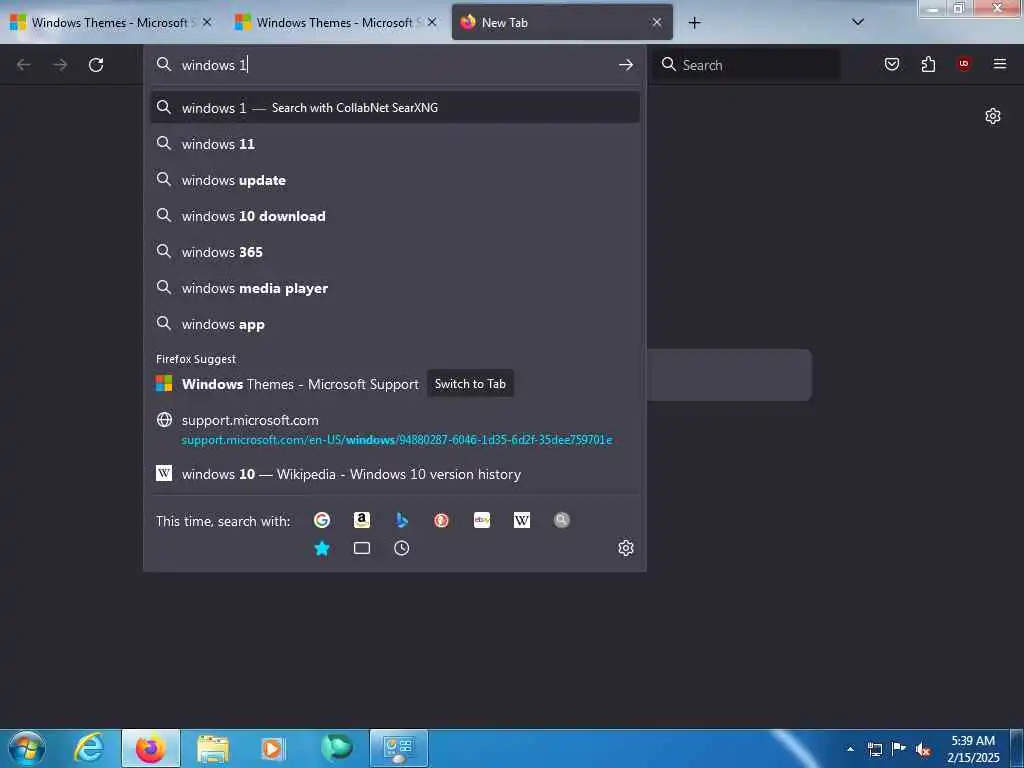1024x768 pixels.
Task: Open the support.microsoft.com URL suggestion
Action: pyautogui.click(x=394, y=429)
